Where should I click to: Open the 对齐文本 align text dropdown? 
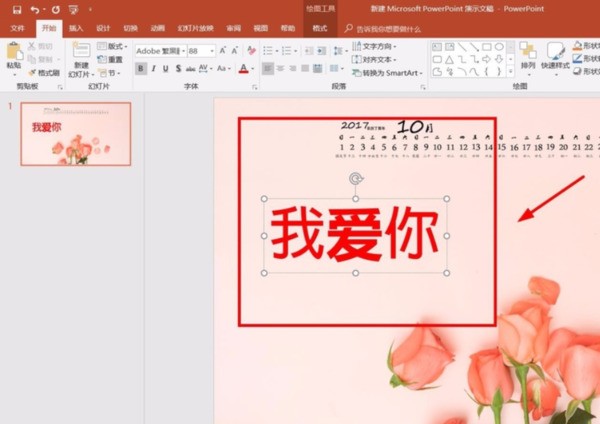(374, 60)
